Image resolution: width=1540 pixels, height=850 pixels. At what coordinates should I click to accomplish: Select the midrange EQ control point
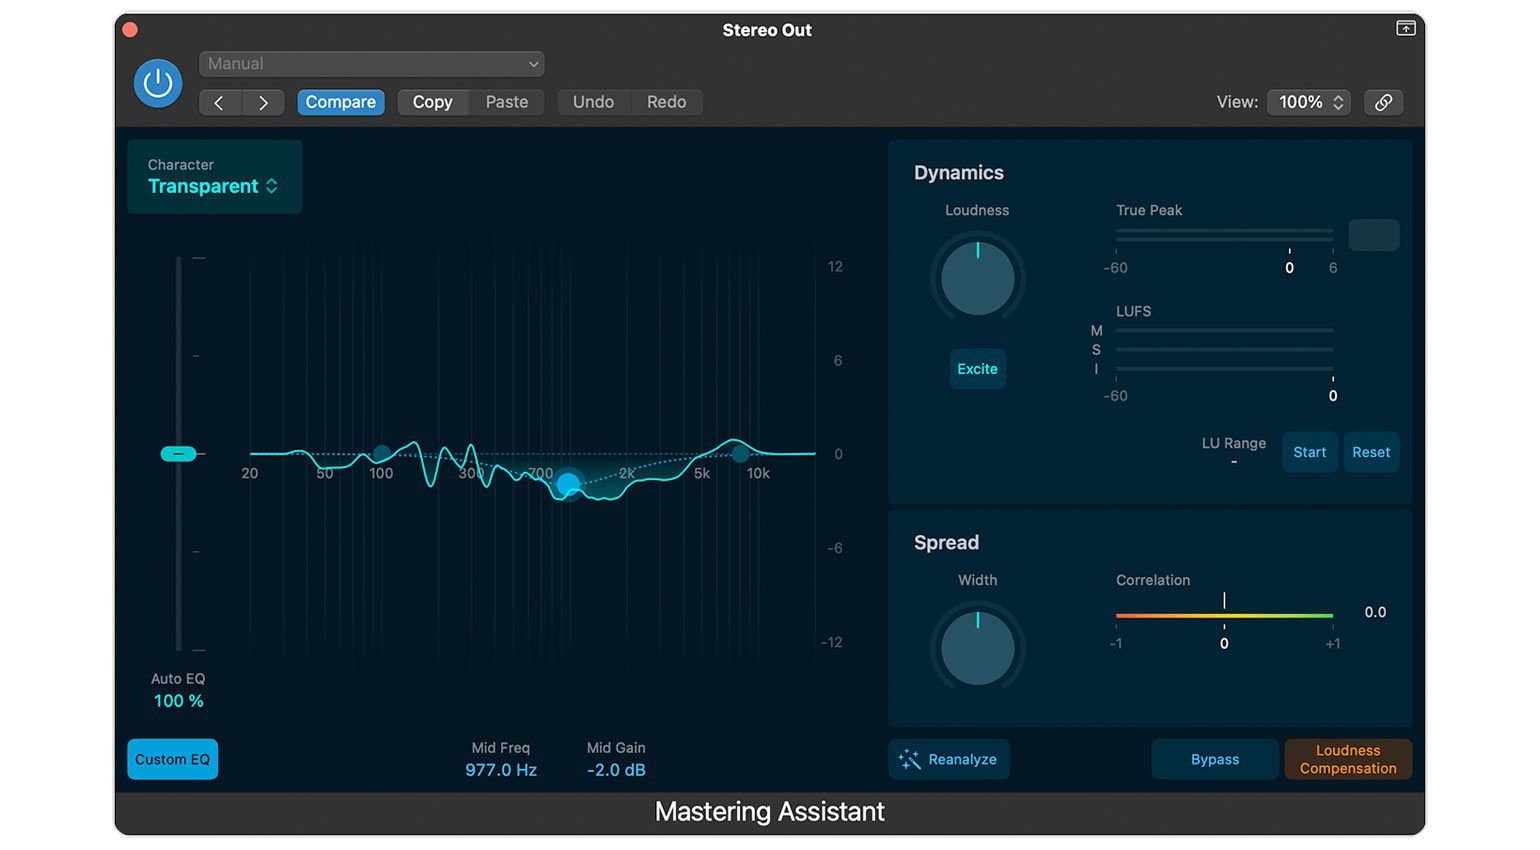pyautogui.click(x=568, y=484)
